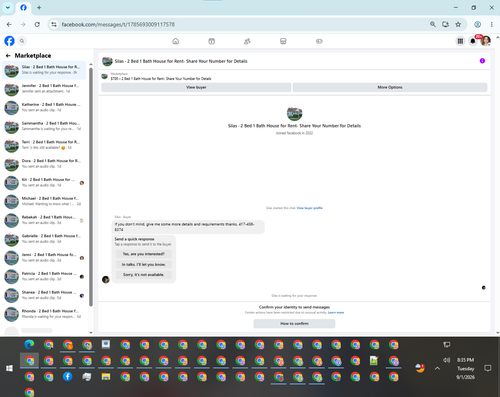Open the account profile picture menu

(486, 41)
